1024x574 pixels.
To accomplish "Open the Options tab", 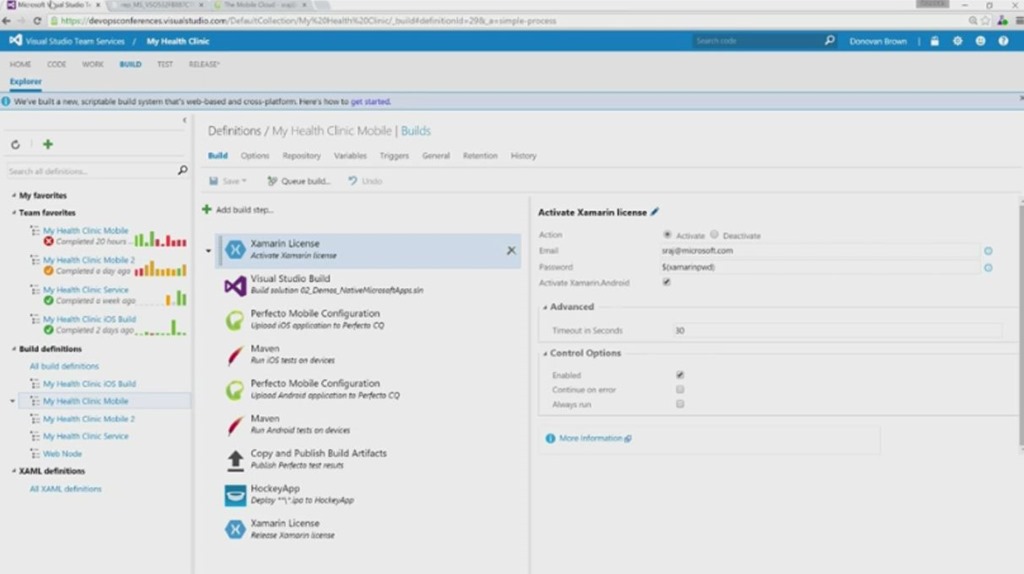I will pos(255,155).
